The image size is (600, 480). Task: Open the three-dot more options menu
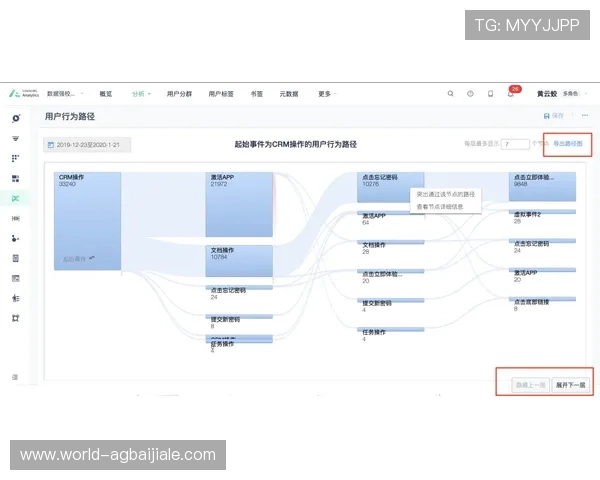(585, 115)
